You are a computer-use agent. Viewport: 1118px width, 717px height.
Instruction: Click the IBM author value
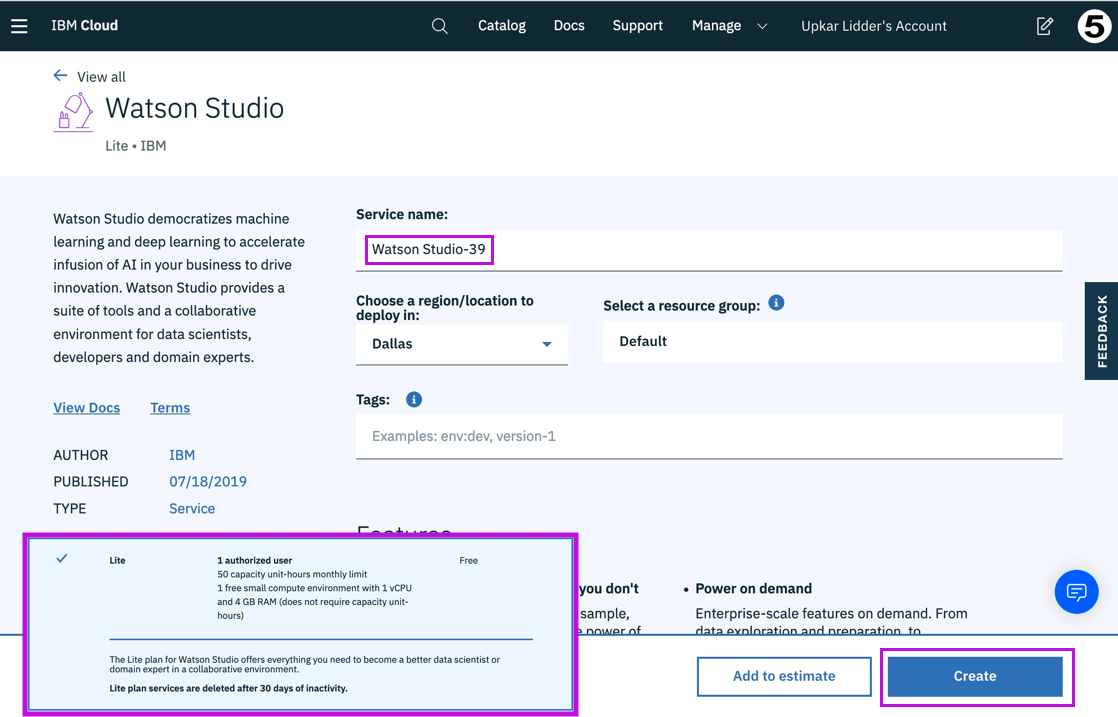point(182,455)
